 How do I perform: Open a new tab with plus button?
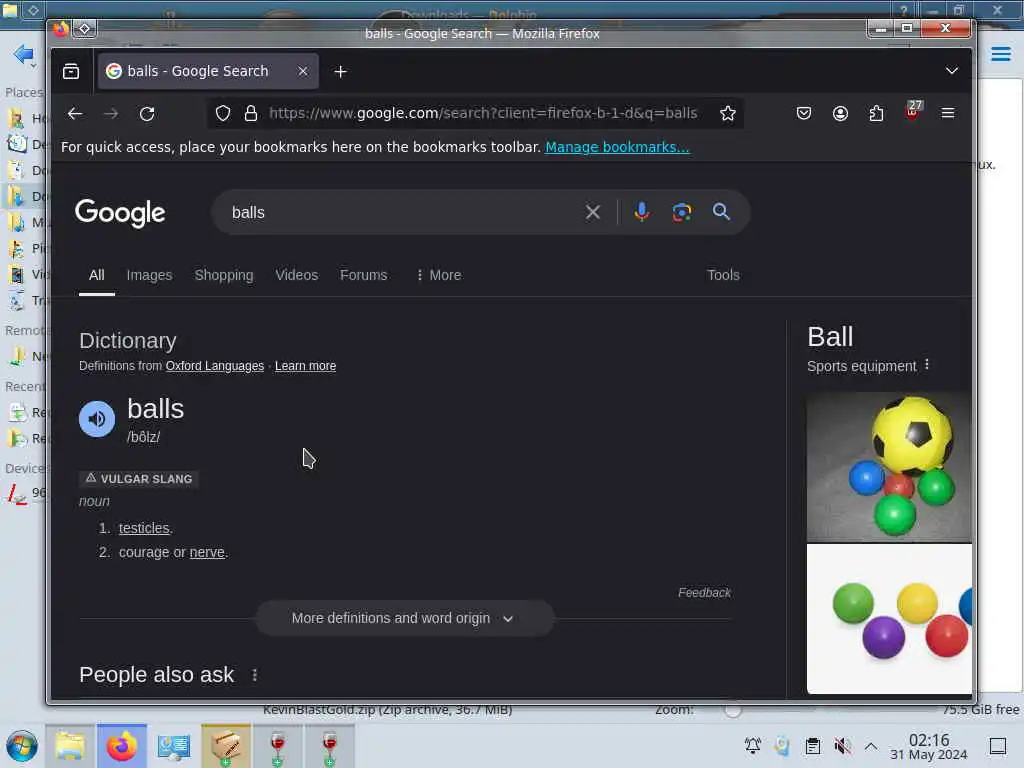340,72
